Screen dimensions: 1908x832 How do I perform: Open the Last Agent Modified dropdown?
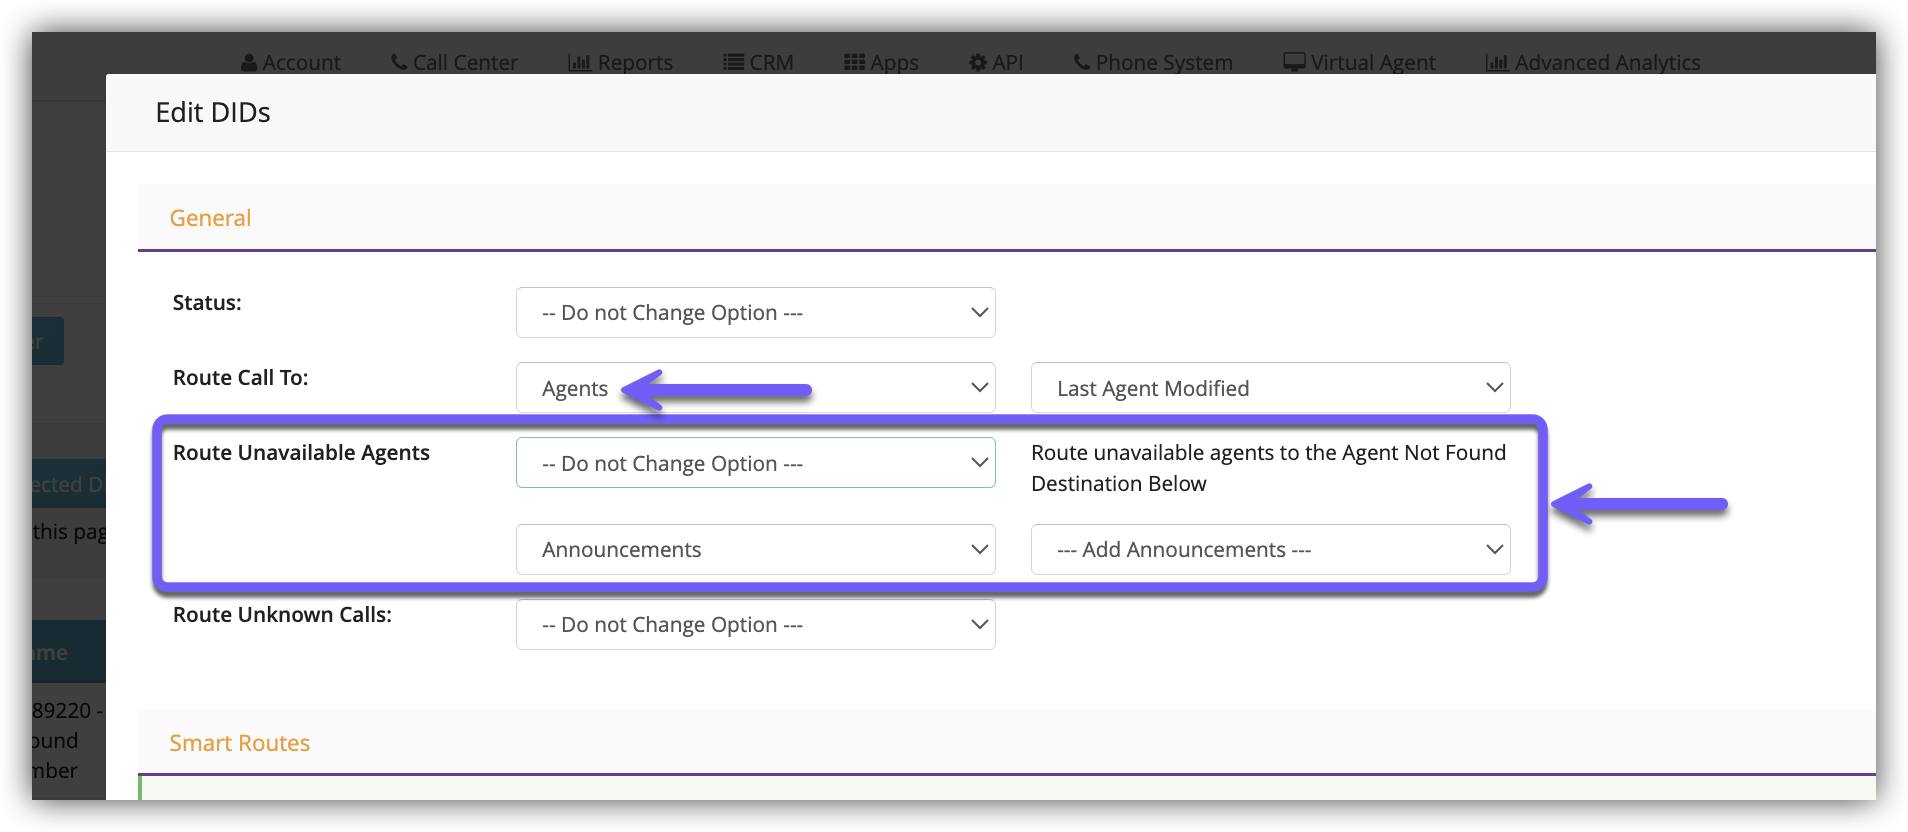coord(1270,388)
